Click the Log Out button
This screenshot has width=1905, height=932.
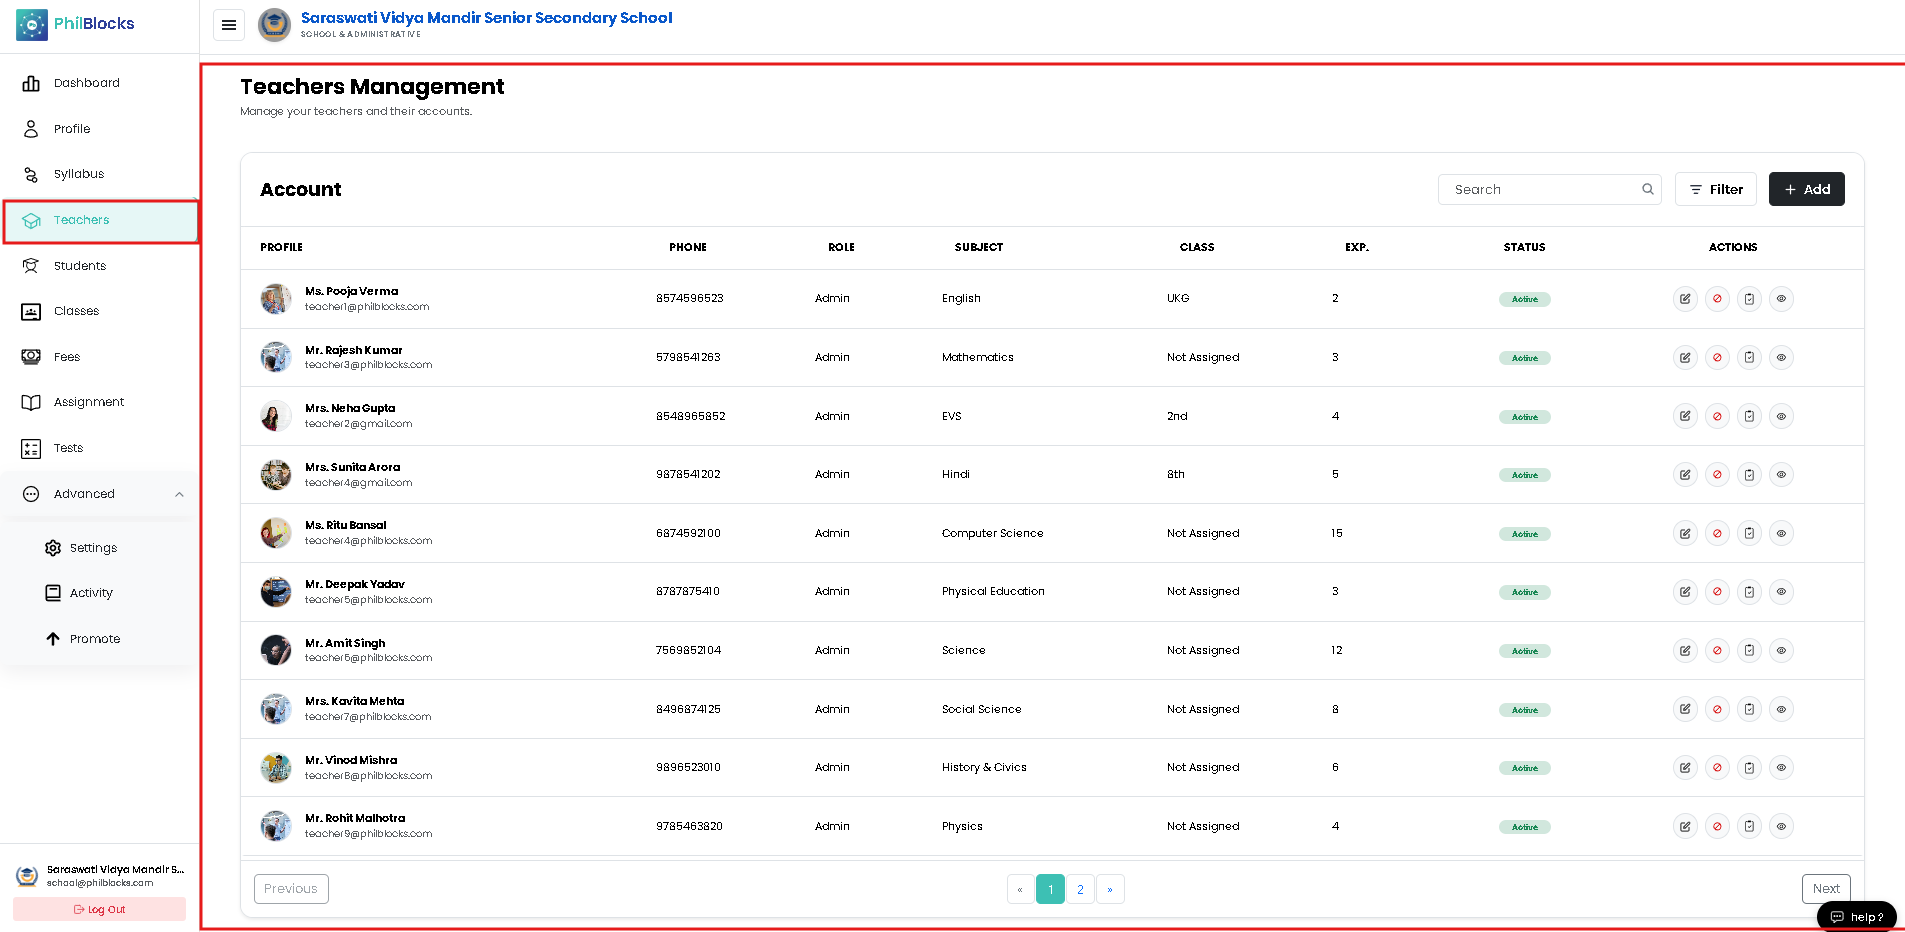pyautogui.click(x=99, y=909)
